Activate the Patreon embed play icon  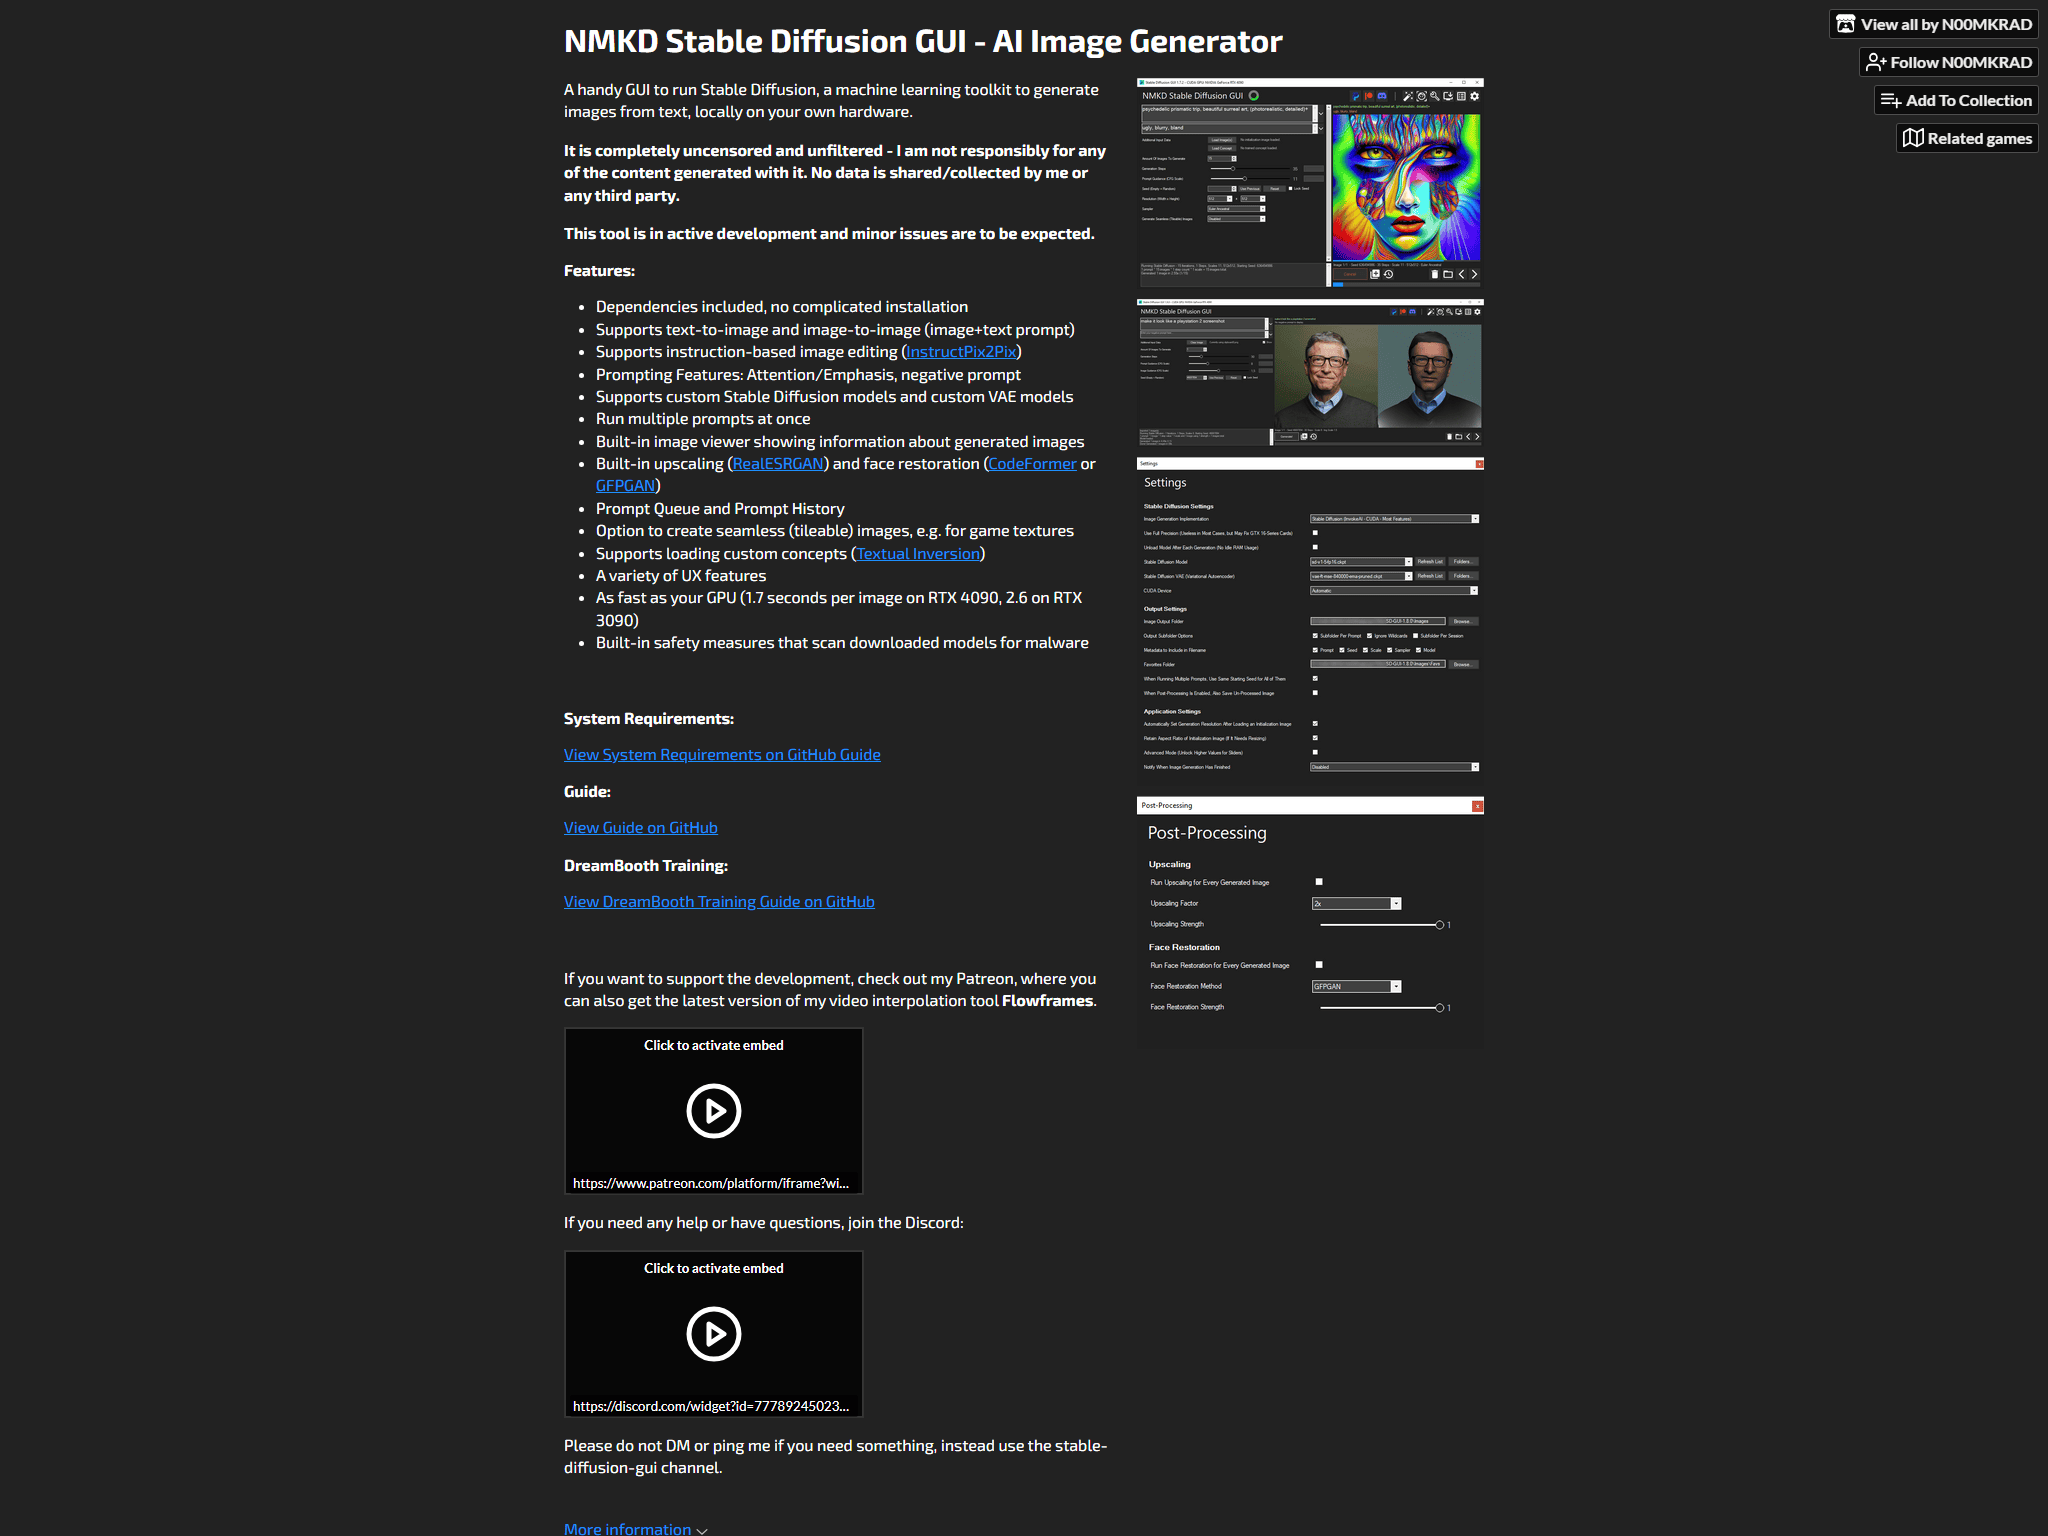point(713,1110)
